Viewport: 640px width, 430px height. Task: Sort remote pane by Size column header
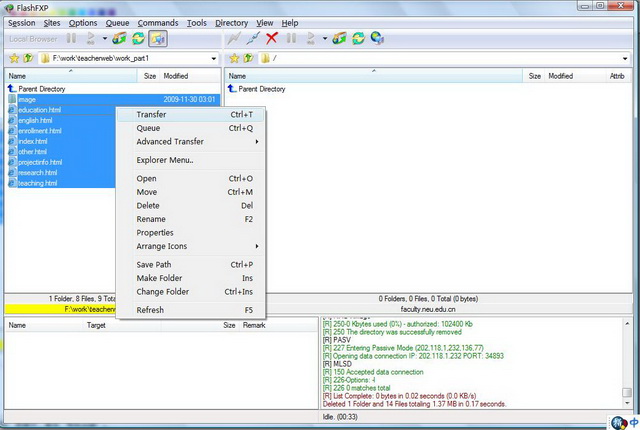[534, 76]
